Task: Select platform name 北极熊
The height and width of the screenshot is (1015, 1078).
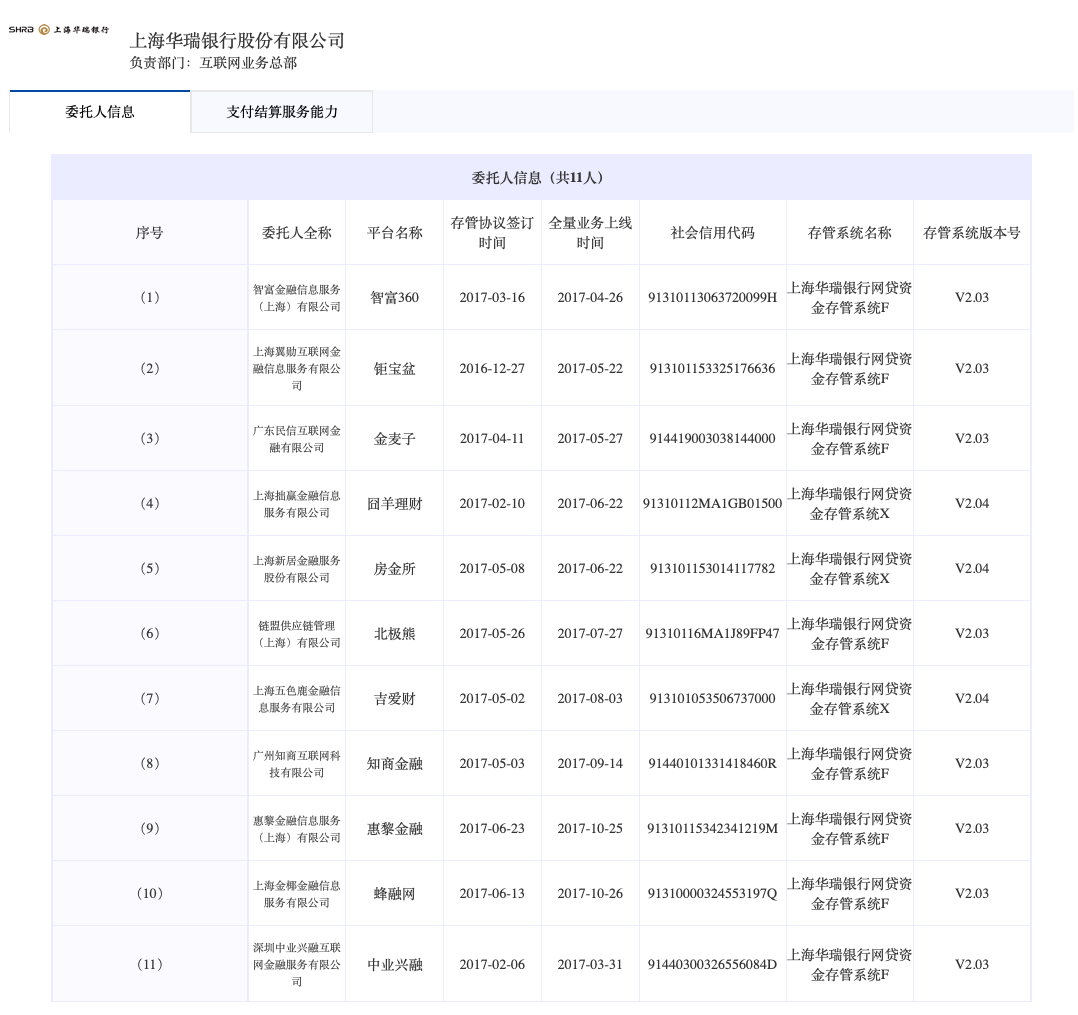Action: [395, 633]
